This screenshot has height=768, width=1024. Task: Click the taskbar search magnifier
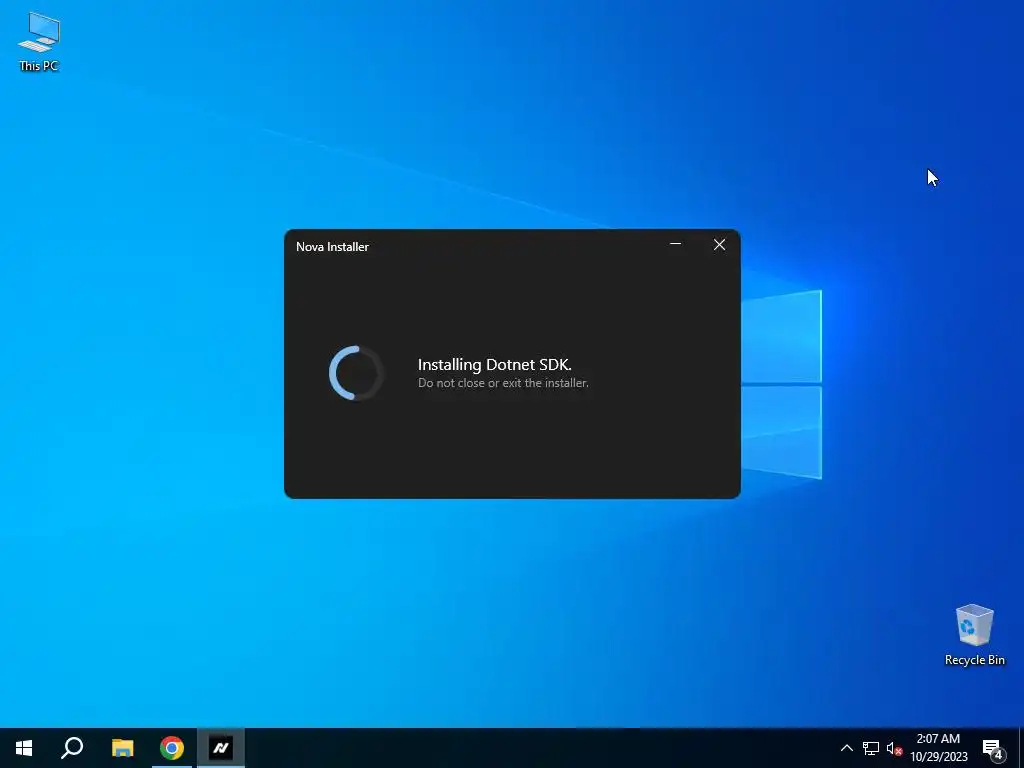72,748
